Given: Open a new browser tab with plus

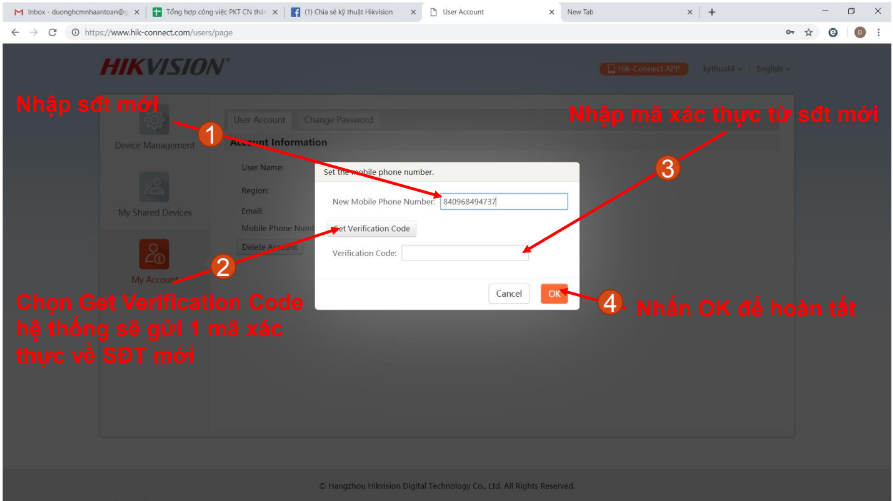Looking at the screenshot, I should pos(712,12).
